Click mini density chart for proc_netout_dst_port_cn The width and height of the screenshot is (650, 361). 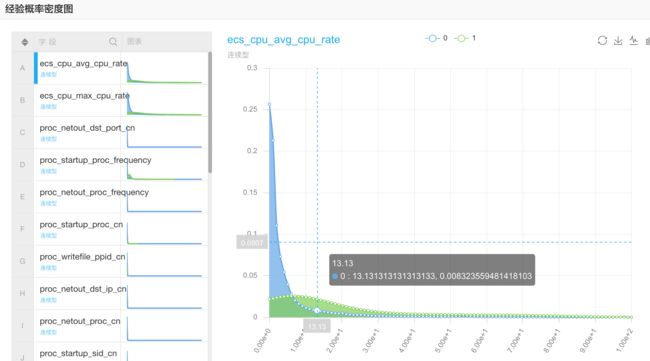(165, 136)
